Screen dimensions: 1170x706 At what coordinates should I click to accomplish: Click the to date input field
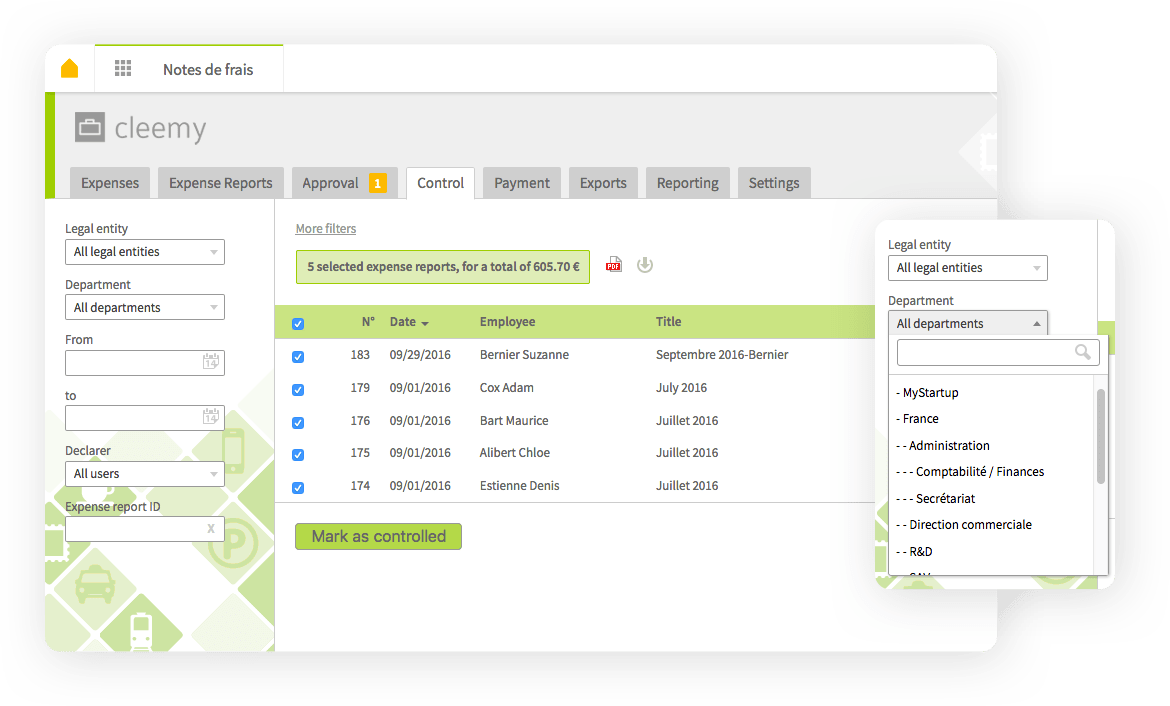(145, 418)
